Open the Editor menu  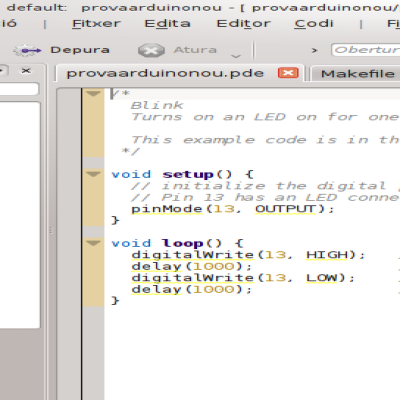[x=244, y=24]
